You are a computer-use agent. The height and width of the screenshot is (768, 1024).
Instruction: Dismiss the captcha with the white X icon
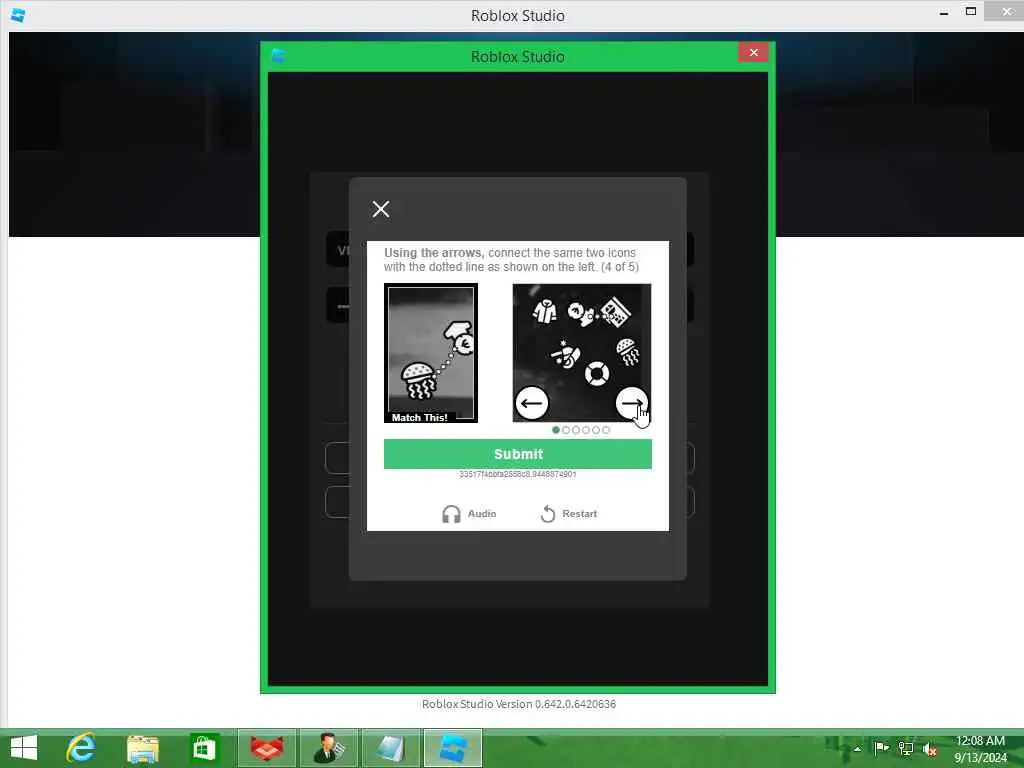tap(381, 209)
